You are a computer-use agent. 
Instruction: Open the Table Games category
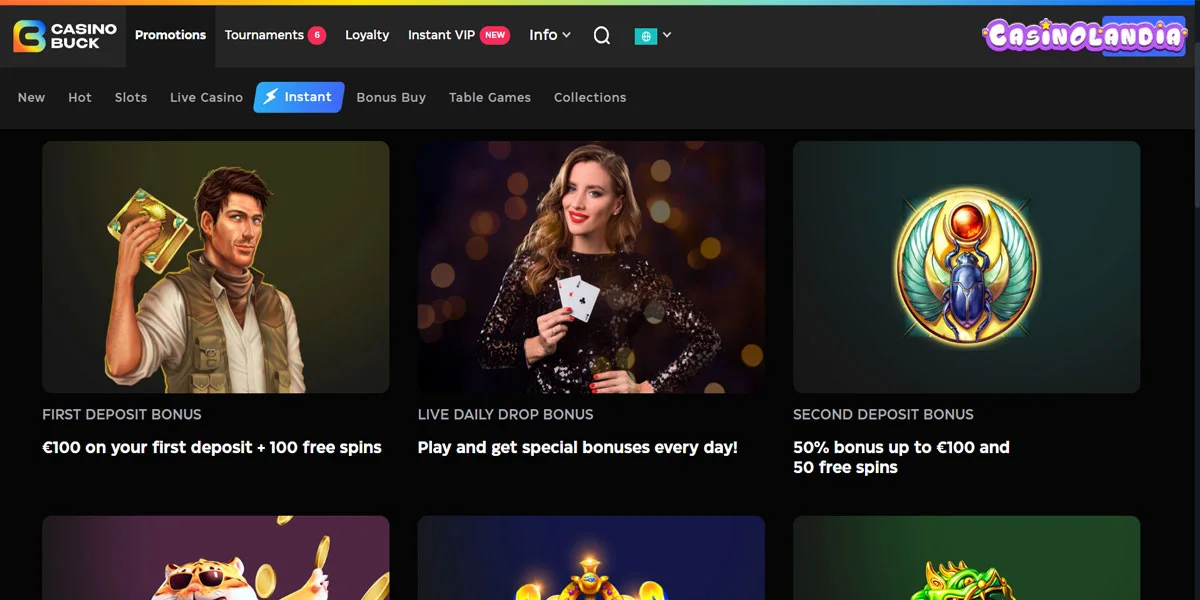[490, 97]
